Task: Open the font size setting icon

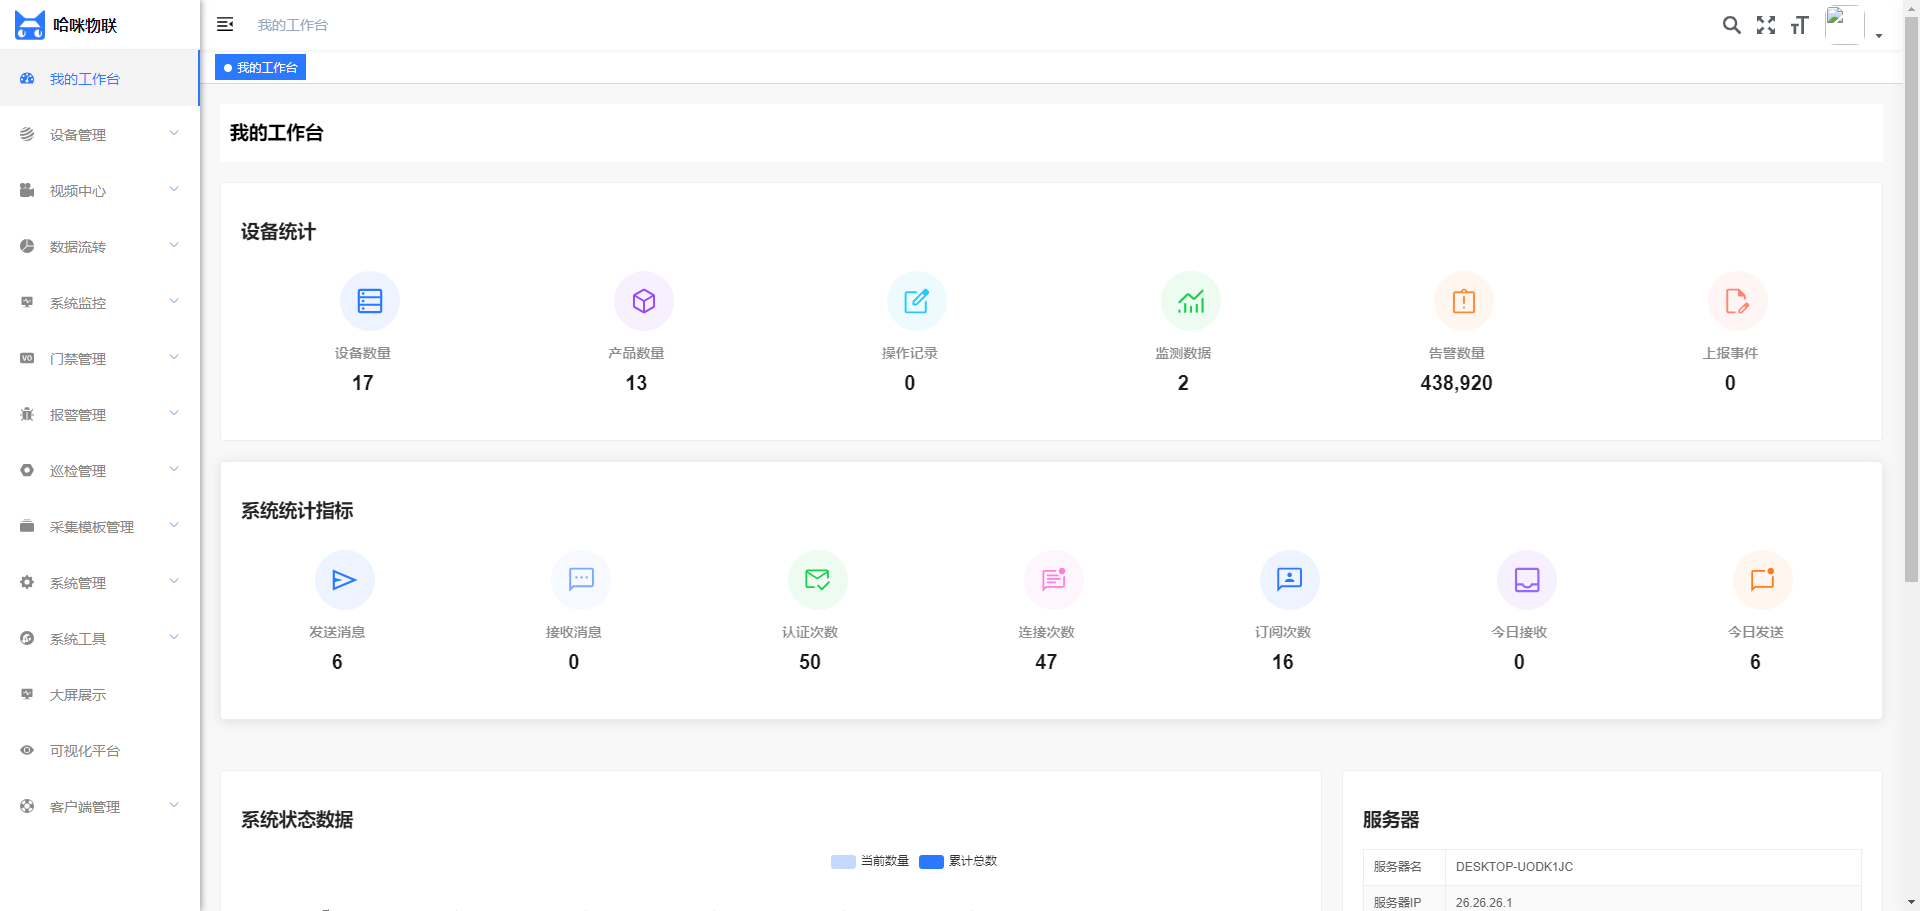Action: click(1799, 25)
